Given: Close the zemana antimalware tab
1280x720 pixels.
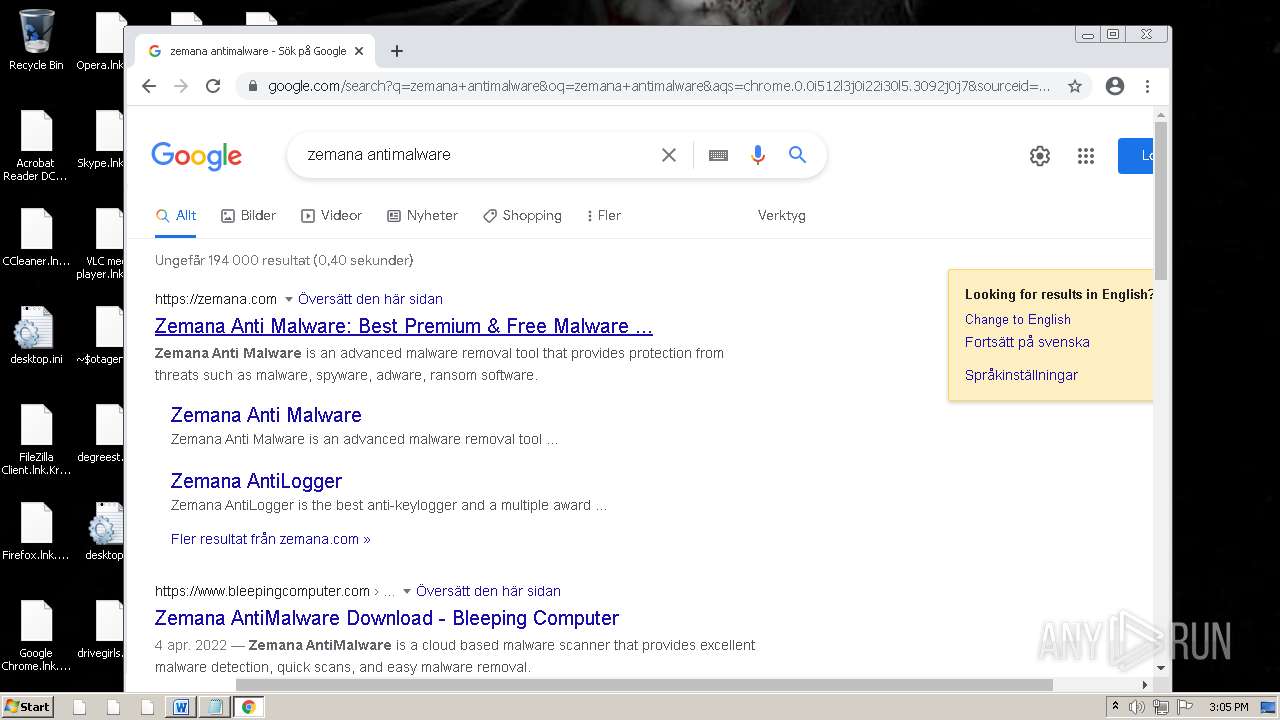Looking at the screenshot, I should (359, 51).
